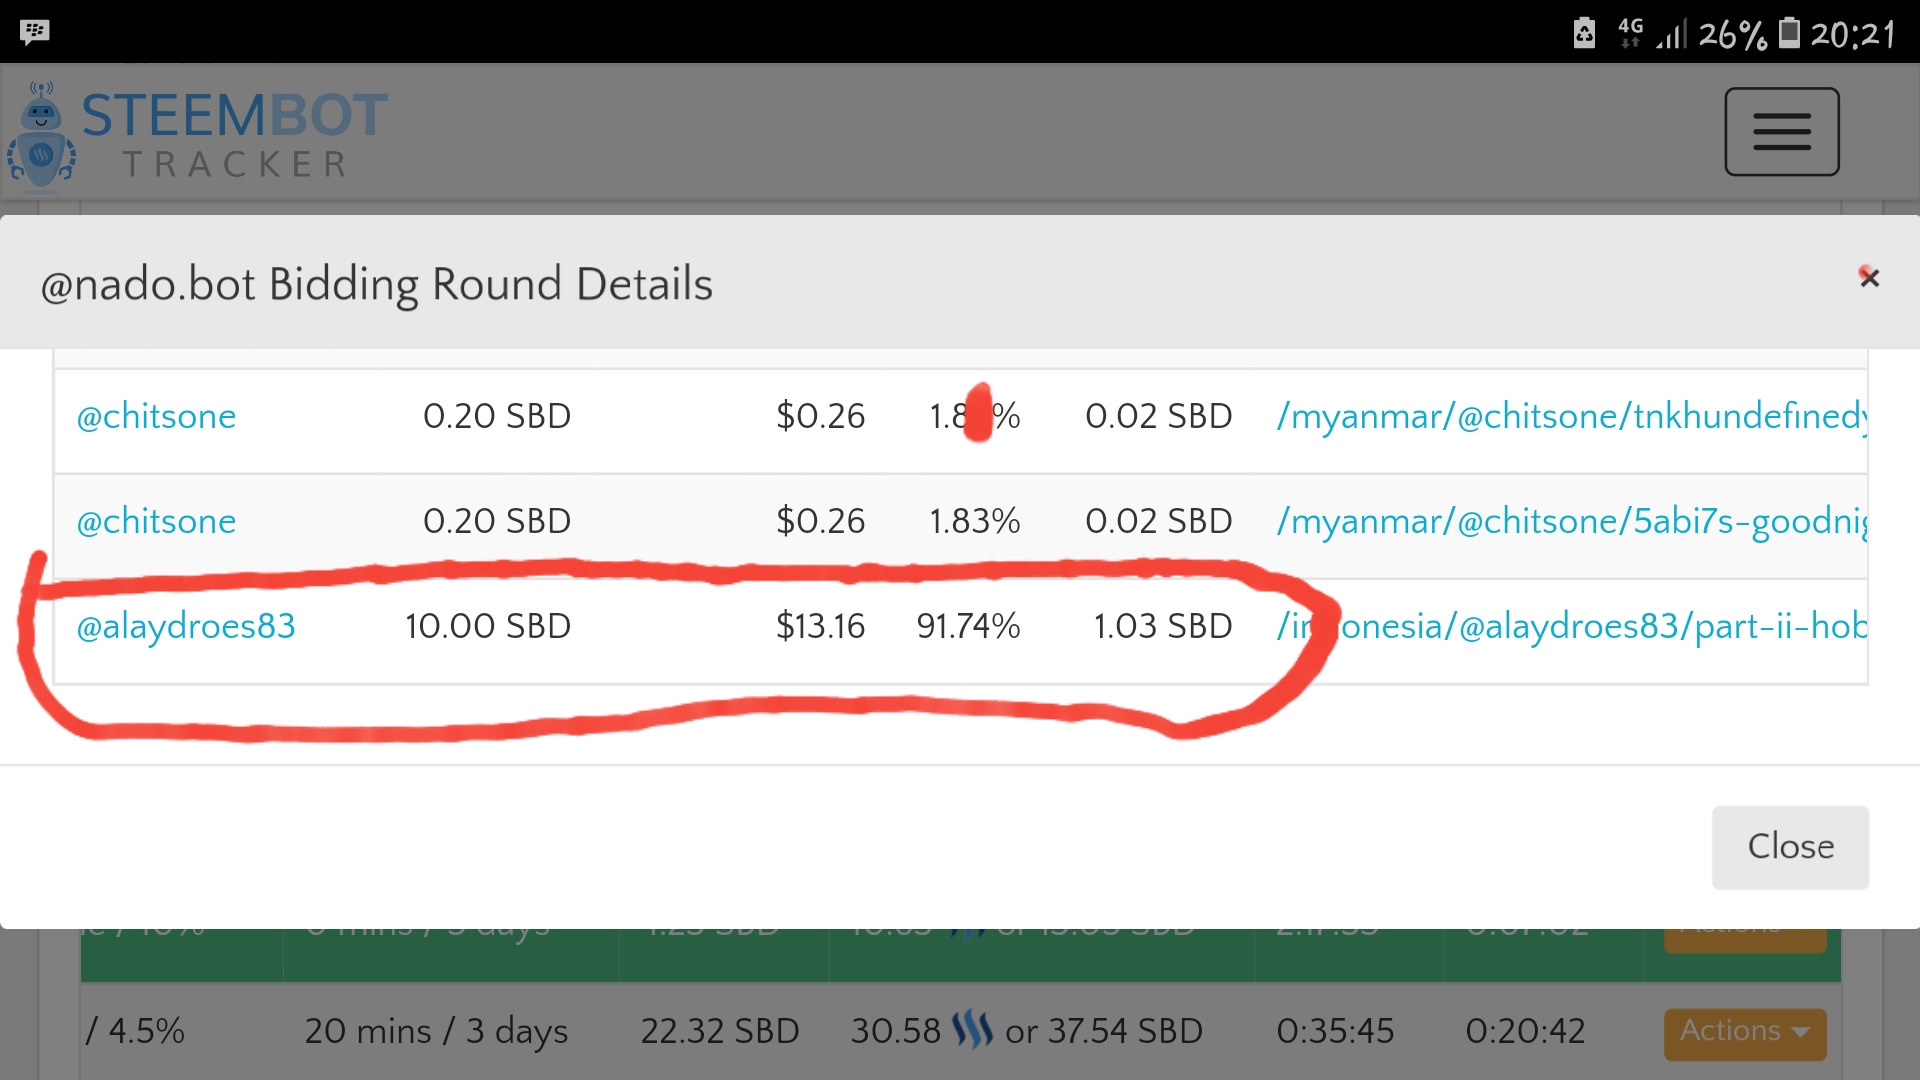This screenshot has height=1080, width=1920.
Task: Open first @chitsone user link
Action: (x=156, y=416)
